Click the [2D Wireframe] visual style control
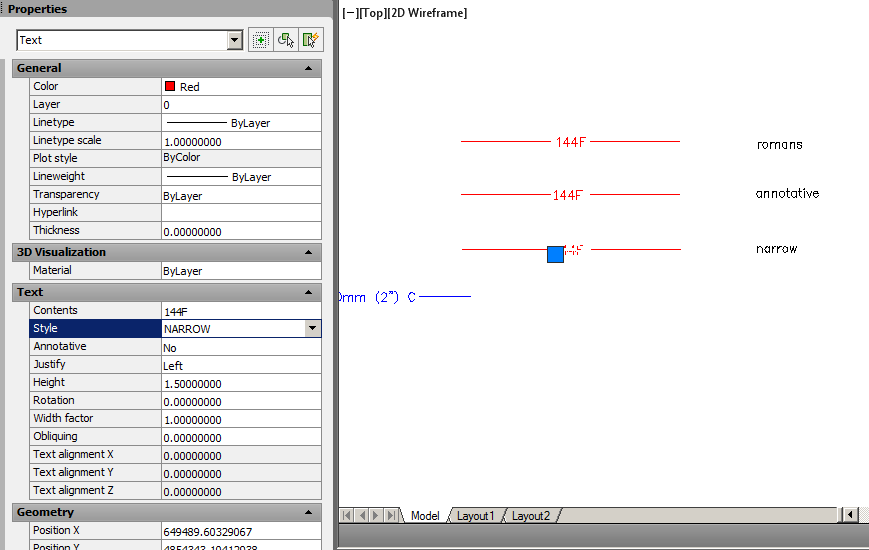The image size is (869, 550). tap(427, 13)
